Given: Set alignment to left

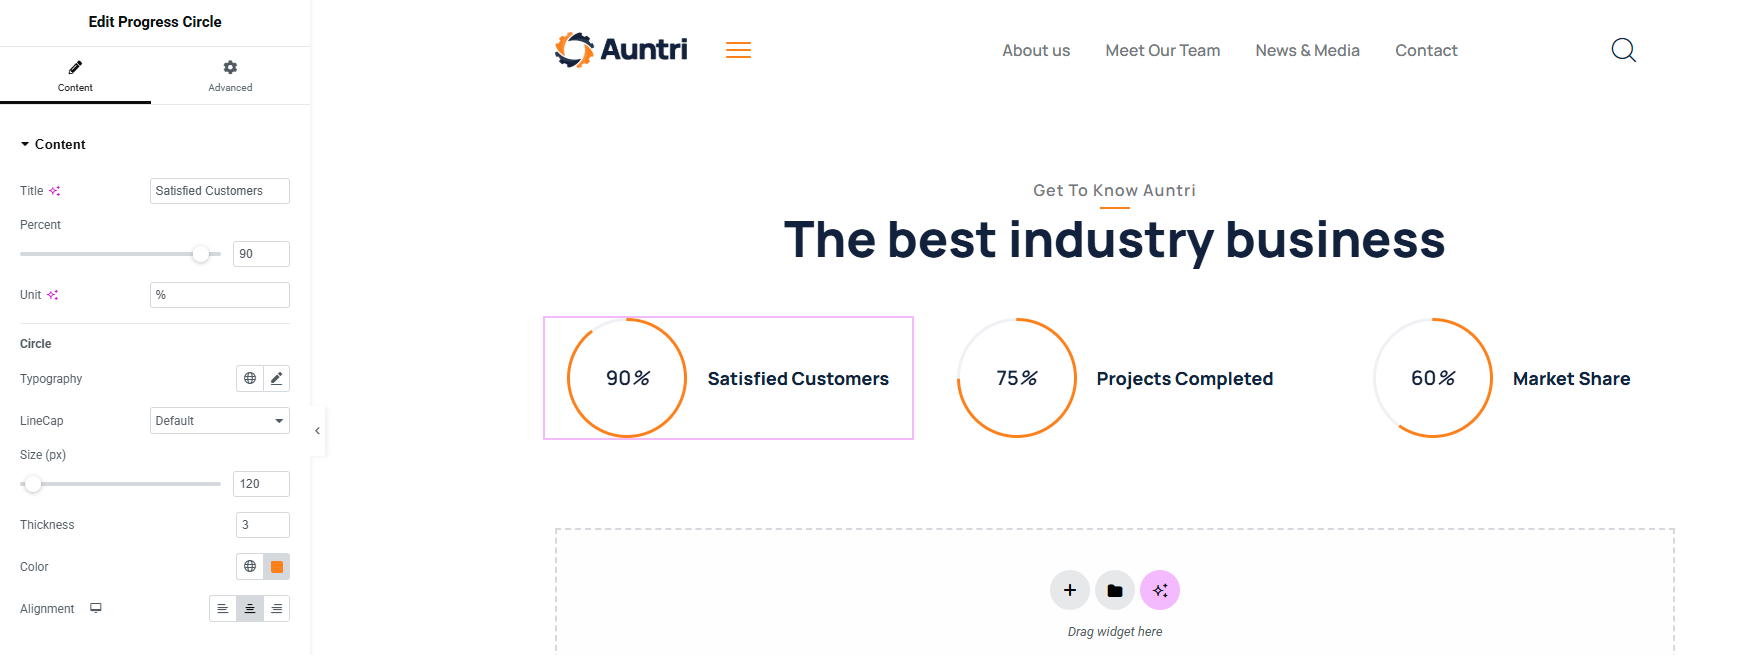Looking at the screenshot, I should (x=223, y=608).
